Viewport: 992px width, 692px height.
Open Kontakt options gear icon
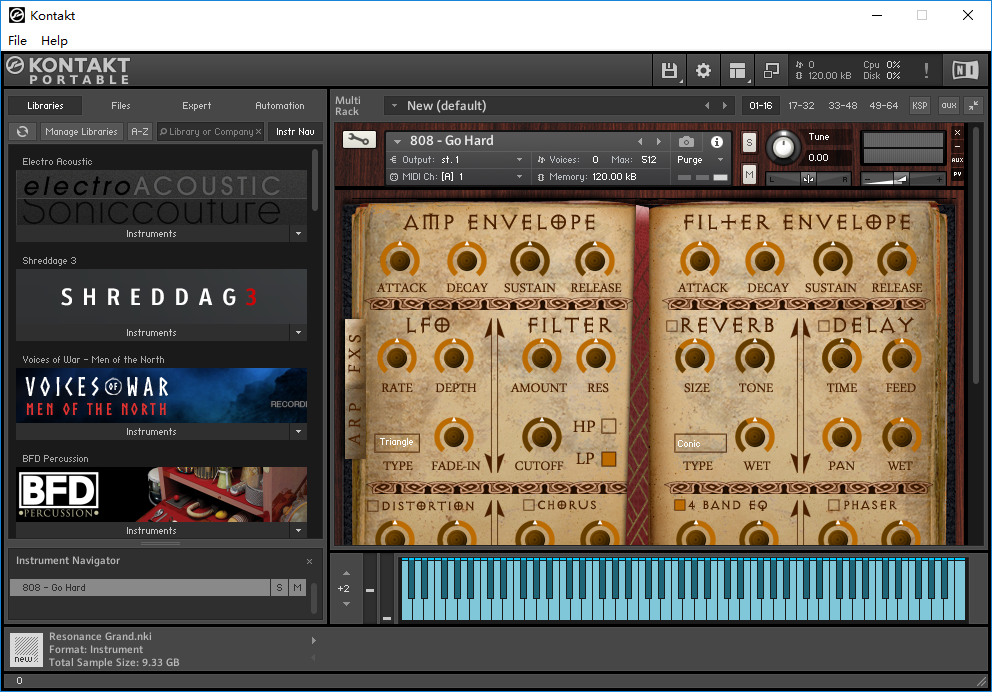pos(703,70)
